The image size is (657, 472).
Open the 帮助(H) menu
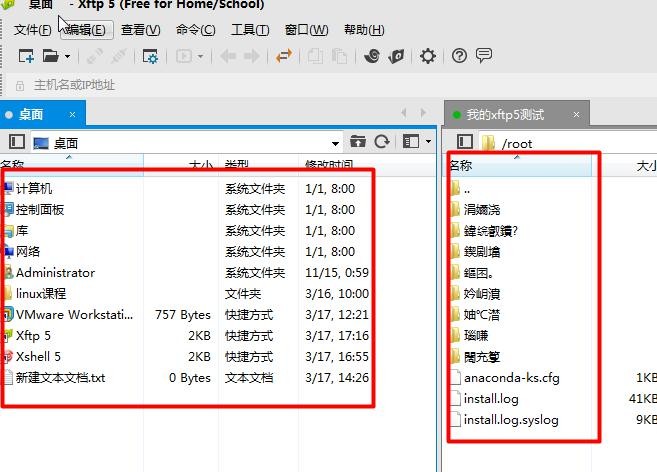tap(364, 30)
